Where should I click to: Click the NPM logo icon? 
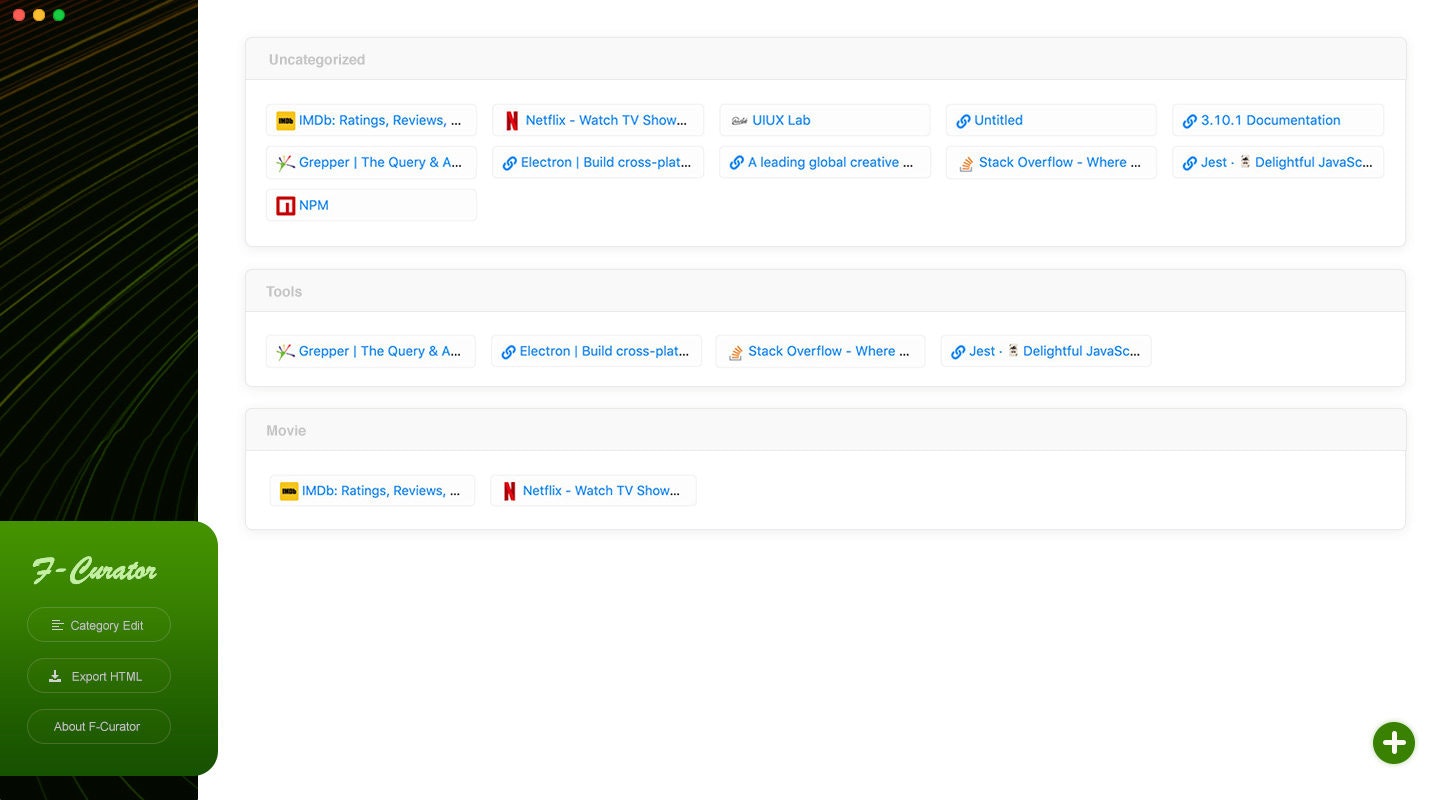pyautogui.click(x=285, y=205)
